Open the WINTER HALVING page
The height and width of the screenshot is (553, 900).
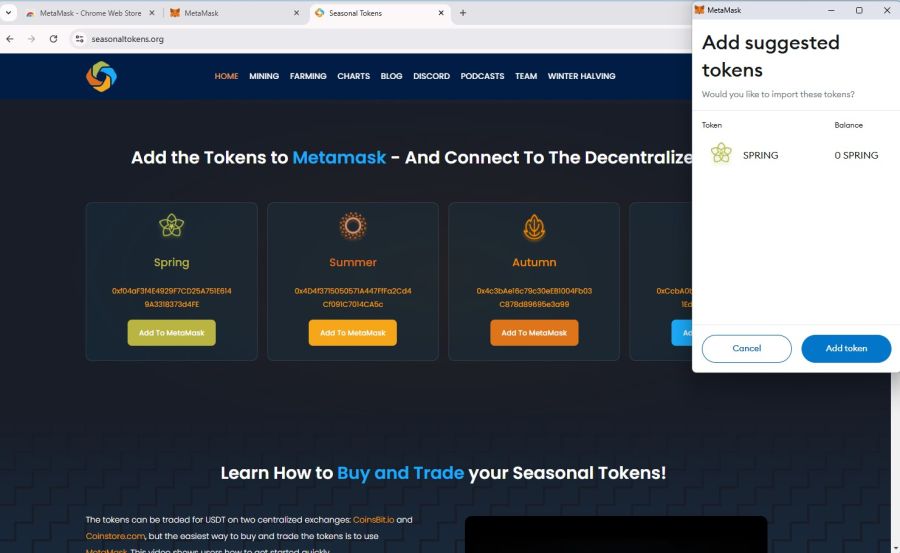581,76
